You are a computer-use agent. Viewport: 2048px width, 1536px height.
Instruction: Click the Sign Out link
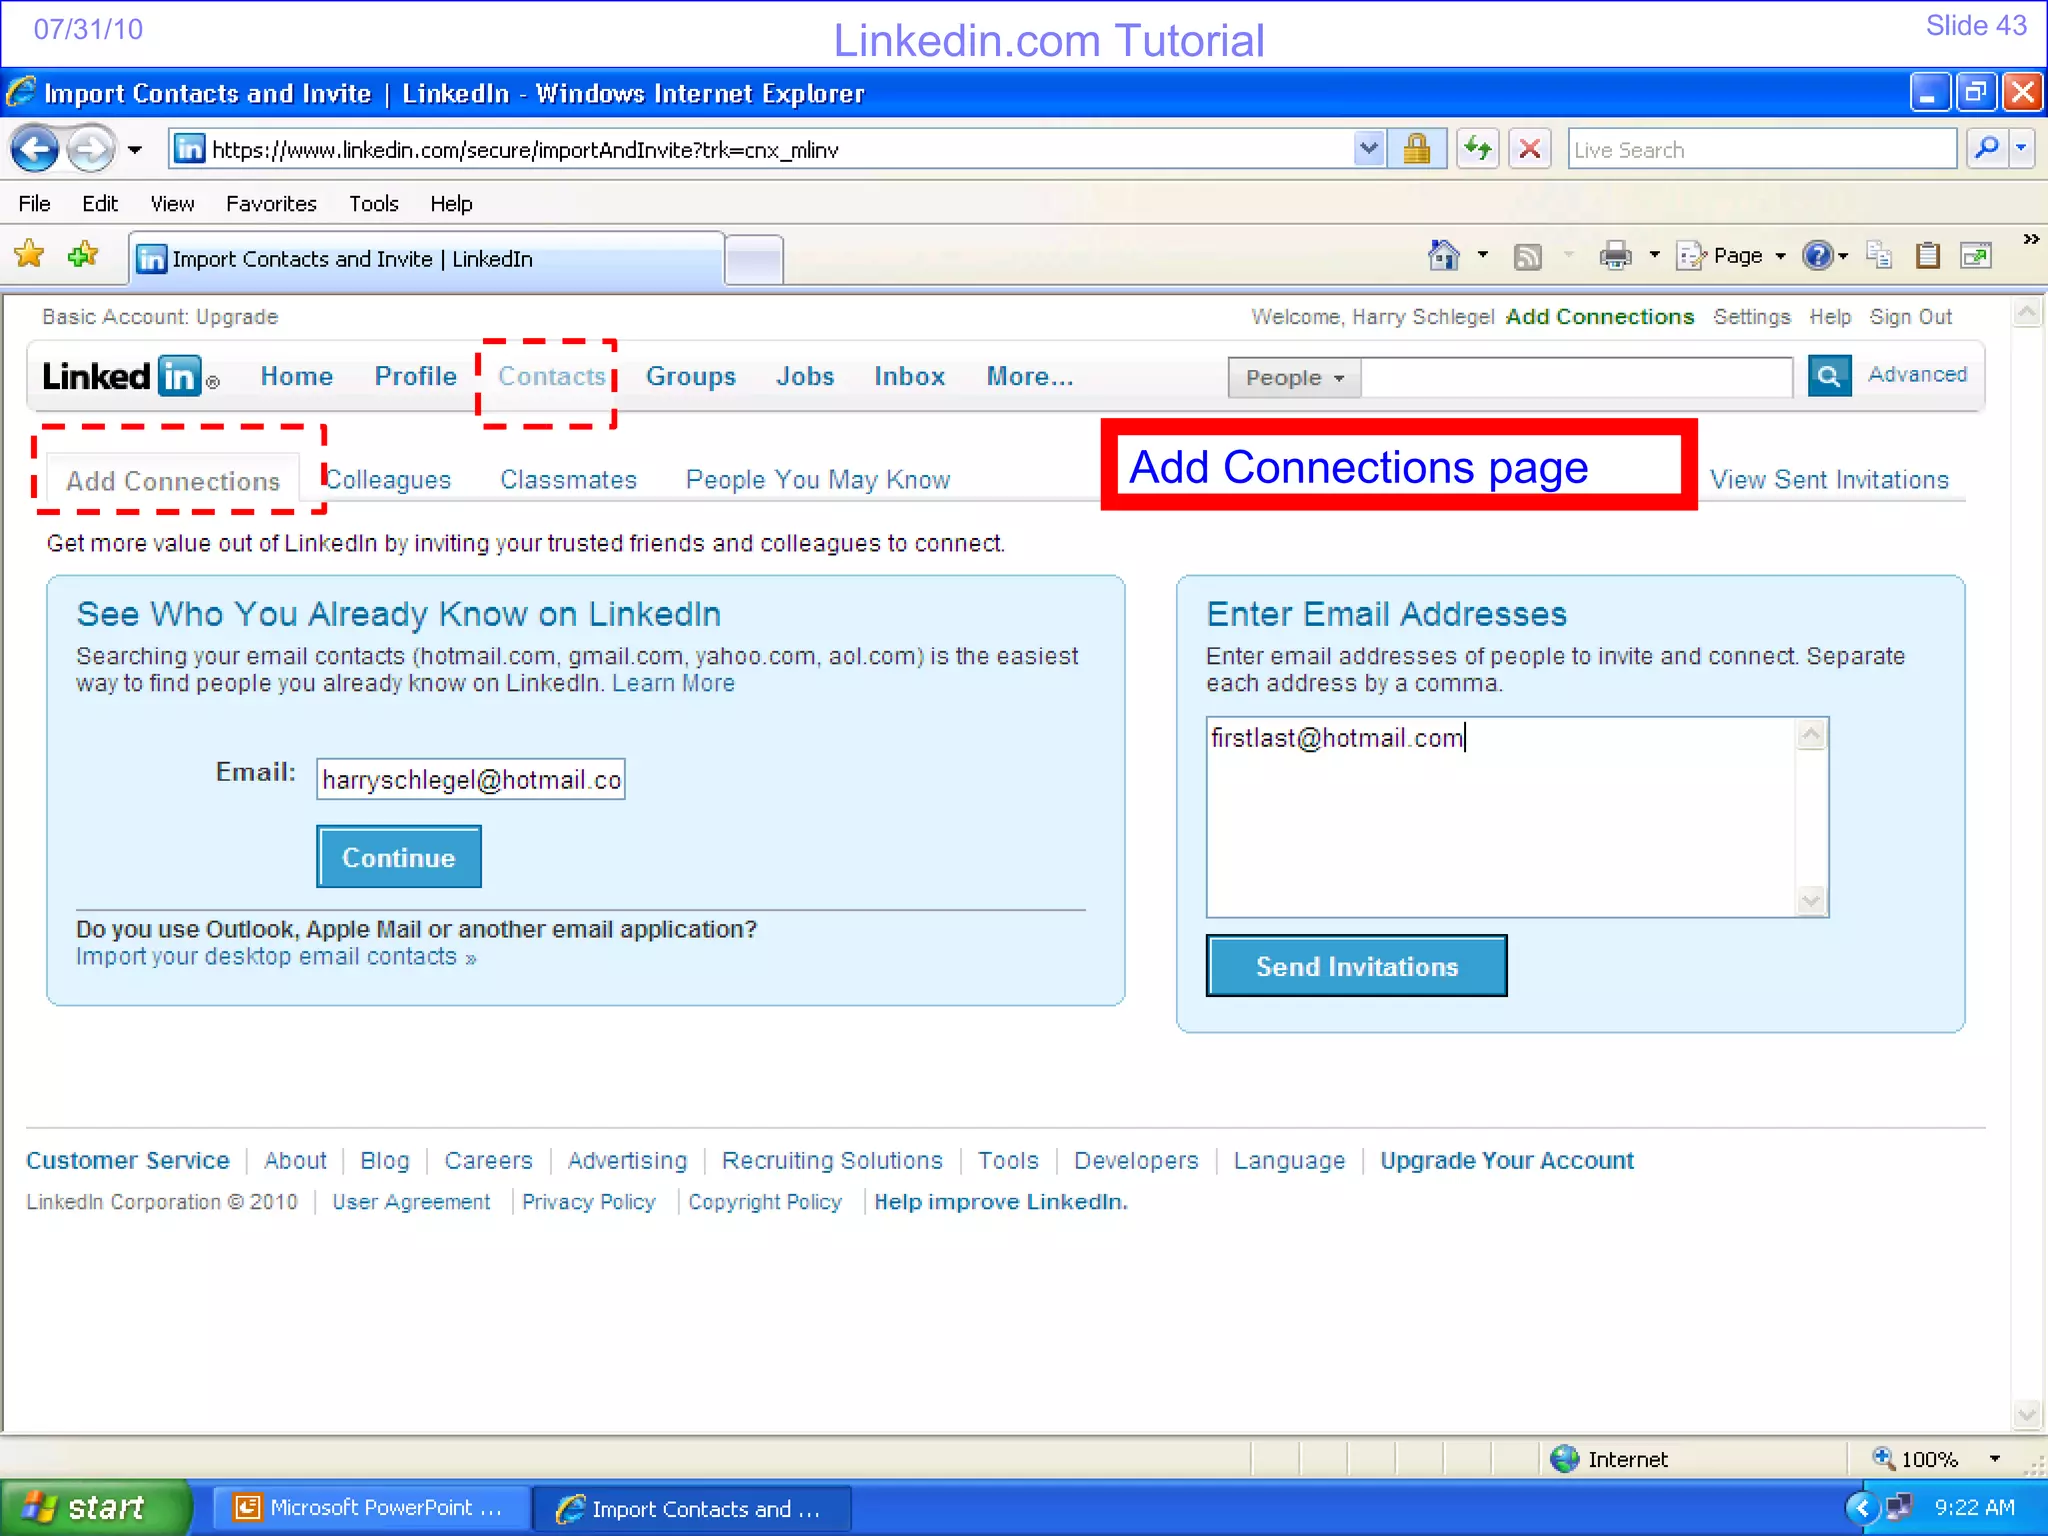coord(1911,317)
